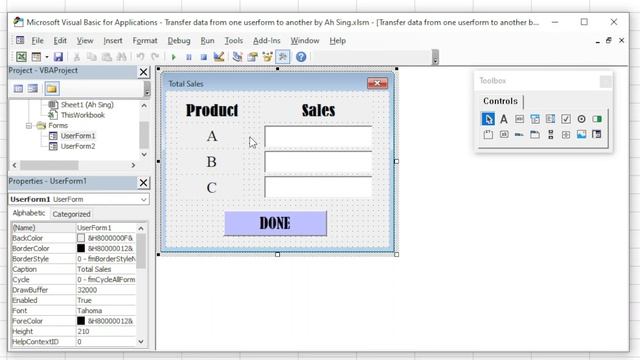Select the ComboBox control in Toolbox
Image resolution: width=640 pixels, height=360 pixels.
tap(535, 119)
